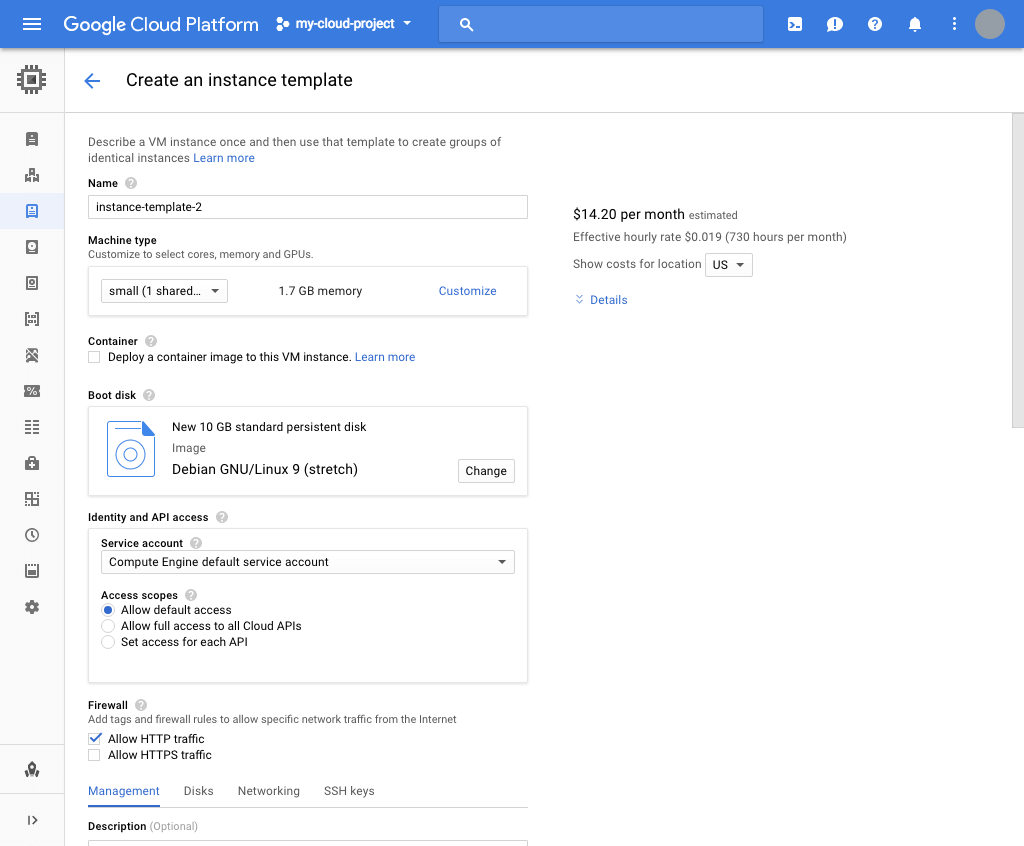Screen dimensions: 1024x846
Task: Go to VM instances in the sidebar
Action: 32,139
